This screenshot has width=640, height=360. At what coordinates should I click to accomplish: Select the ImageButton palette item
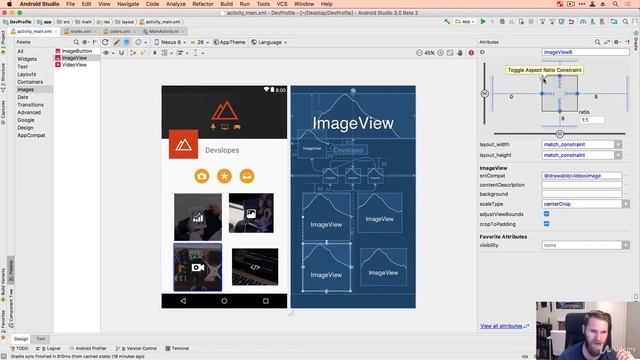(77, 51)
